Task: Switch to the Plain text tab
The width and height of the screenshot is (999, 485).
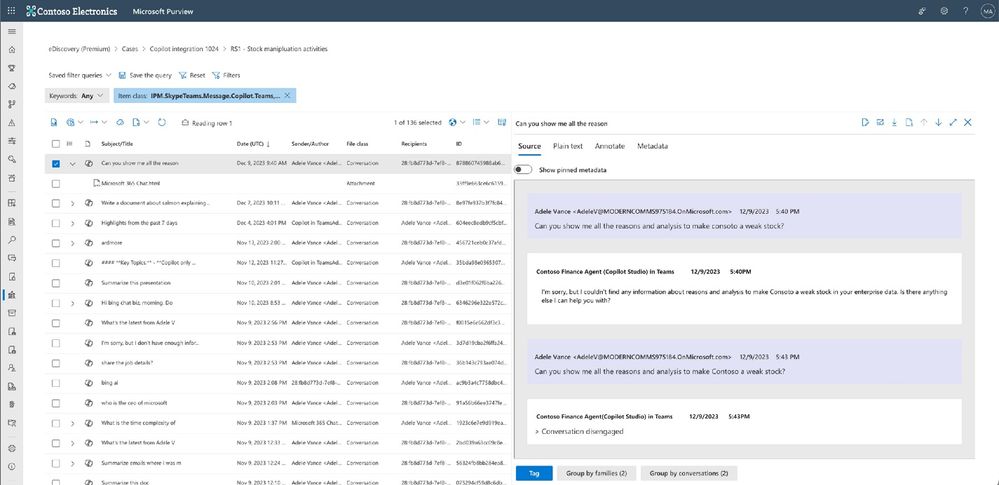Action: (568, 146)
